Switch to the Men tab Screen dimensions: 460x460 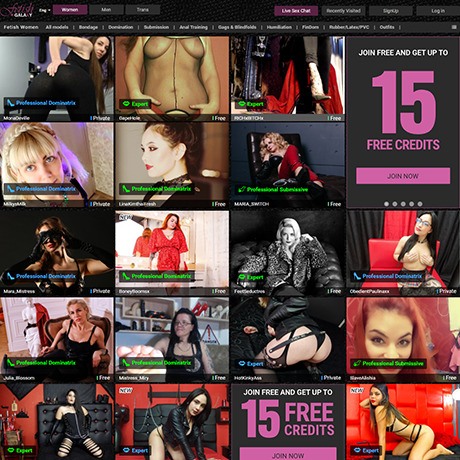pyautogui.click(x=106, y=10)
